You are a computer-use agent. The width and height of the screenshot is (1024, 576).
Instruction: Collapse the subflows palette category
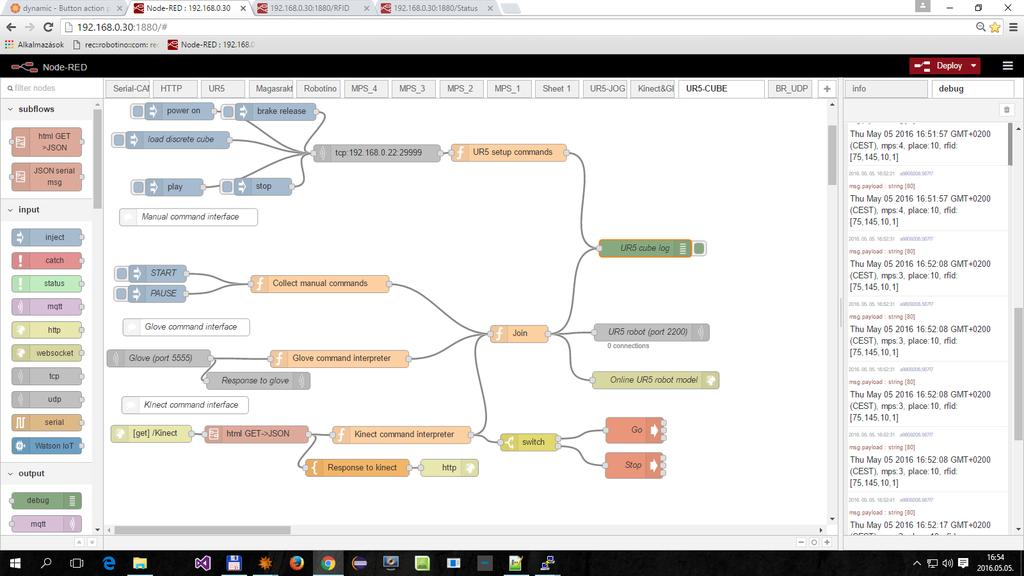tap(10, 109)
